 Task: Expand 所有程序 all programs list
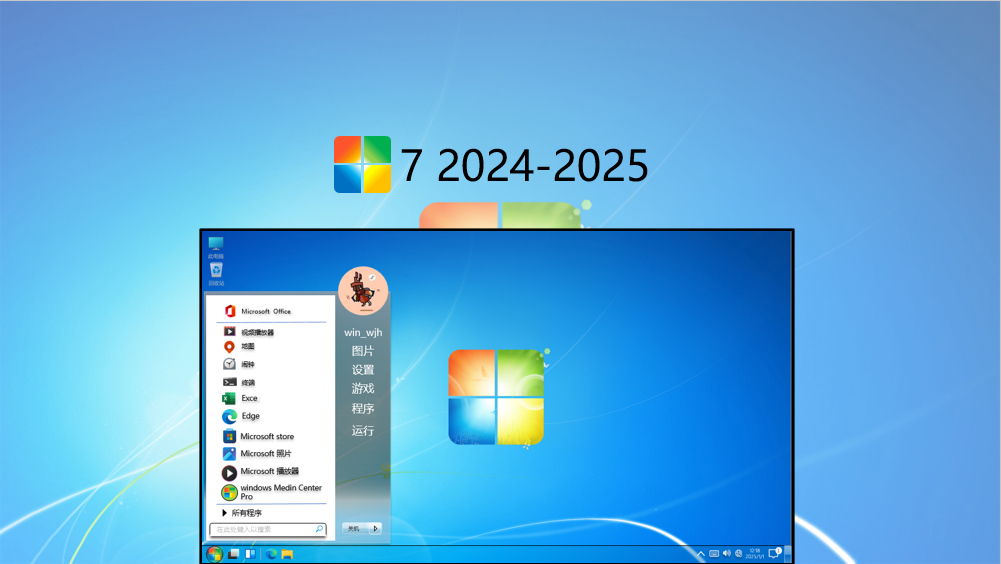[241, 513]
